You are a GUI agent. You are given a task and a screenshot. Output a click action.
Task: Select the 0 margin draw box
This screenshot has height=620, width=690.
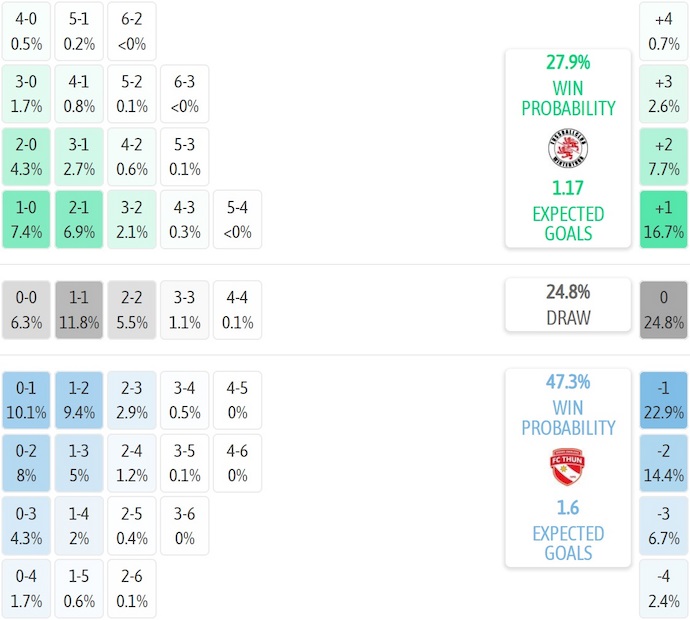663,310
